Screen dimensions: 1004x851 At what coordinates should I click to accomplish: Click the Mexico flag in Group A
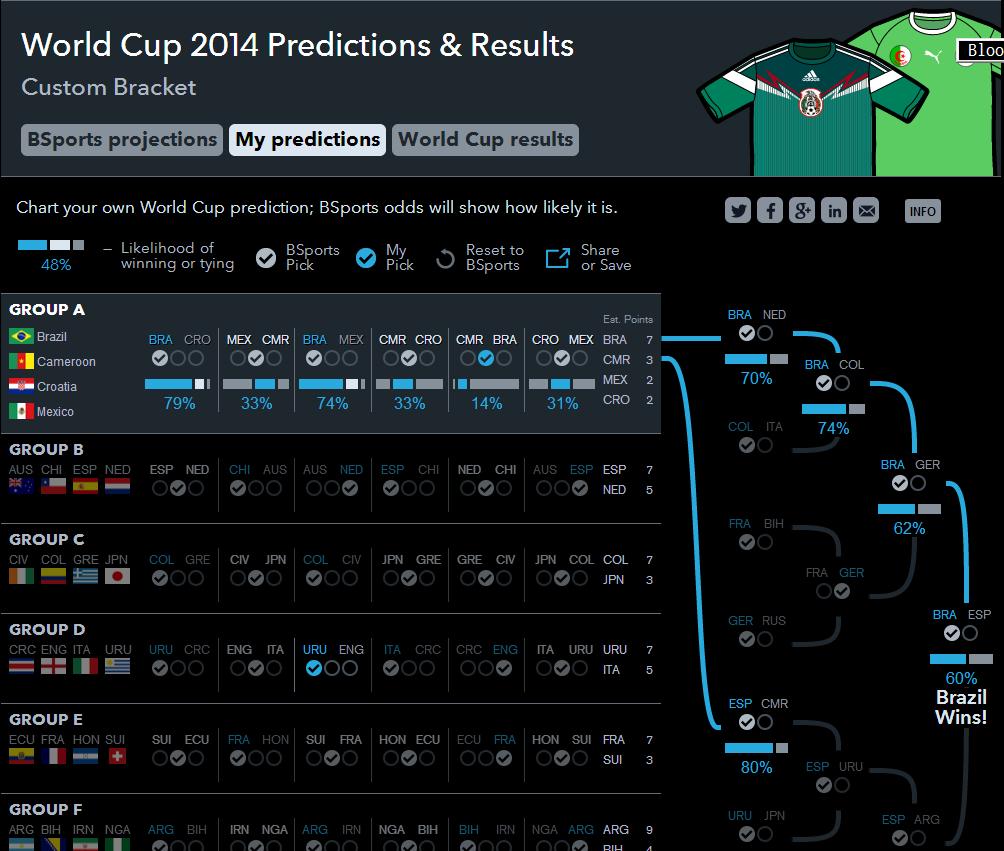21,411
